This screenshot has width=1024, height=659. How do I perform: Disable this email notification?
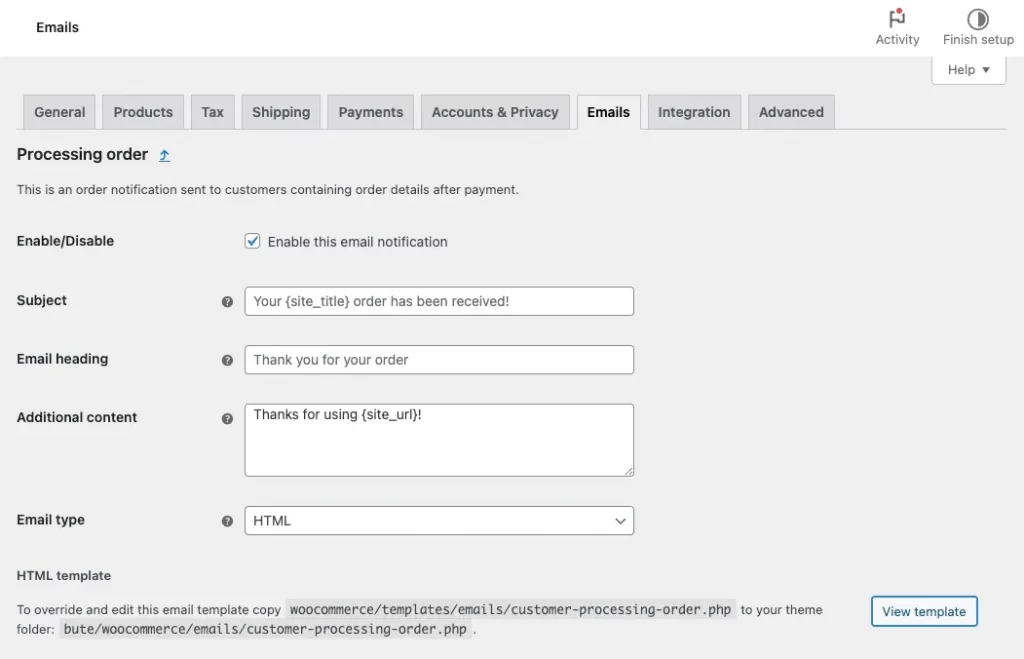(x=252, y=240)
